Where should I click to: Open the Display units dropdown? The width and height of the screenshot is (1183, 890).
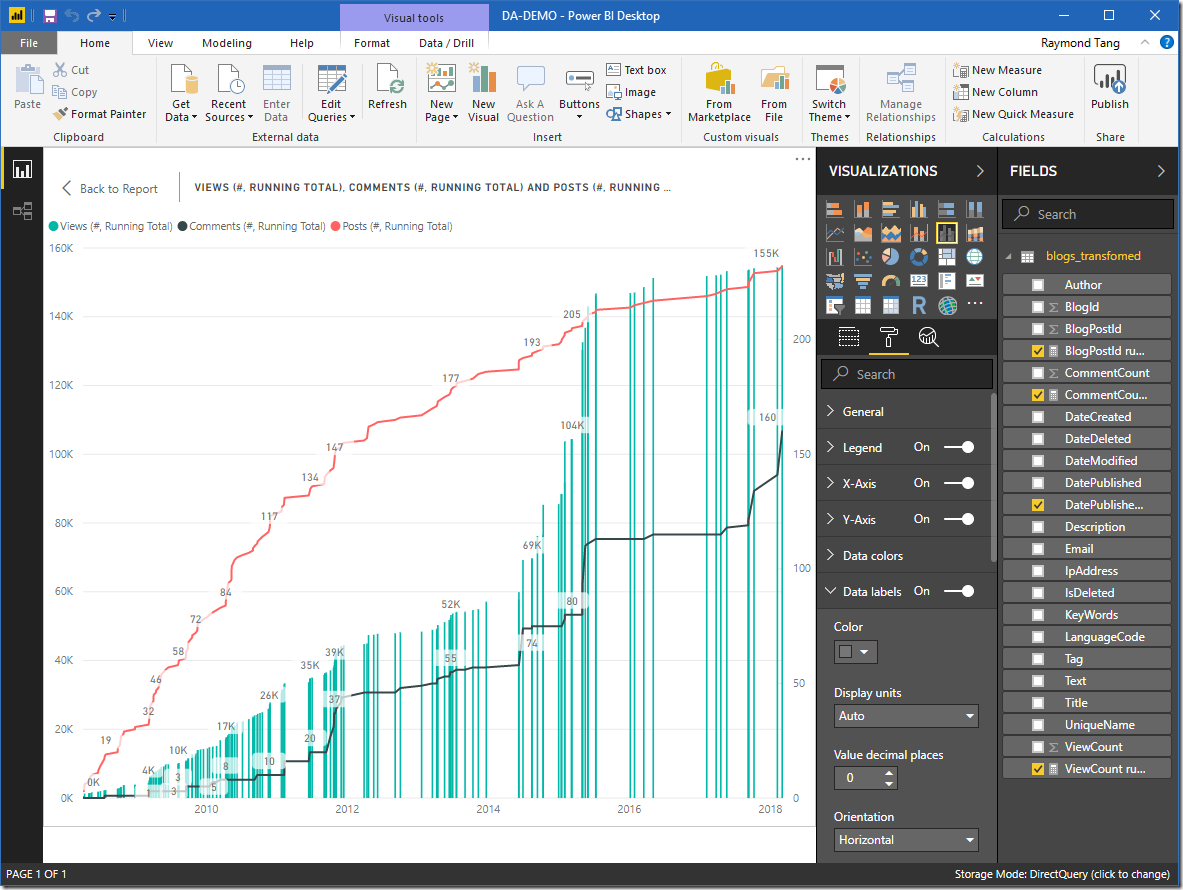(x=906, y=716)
